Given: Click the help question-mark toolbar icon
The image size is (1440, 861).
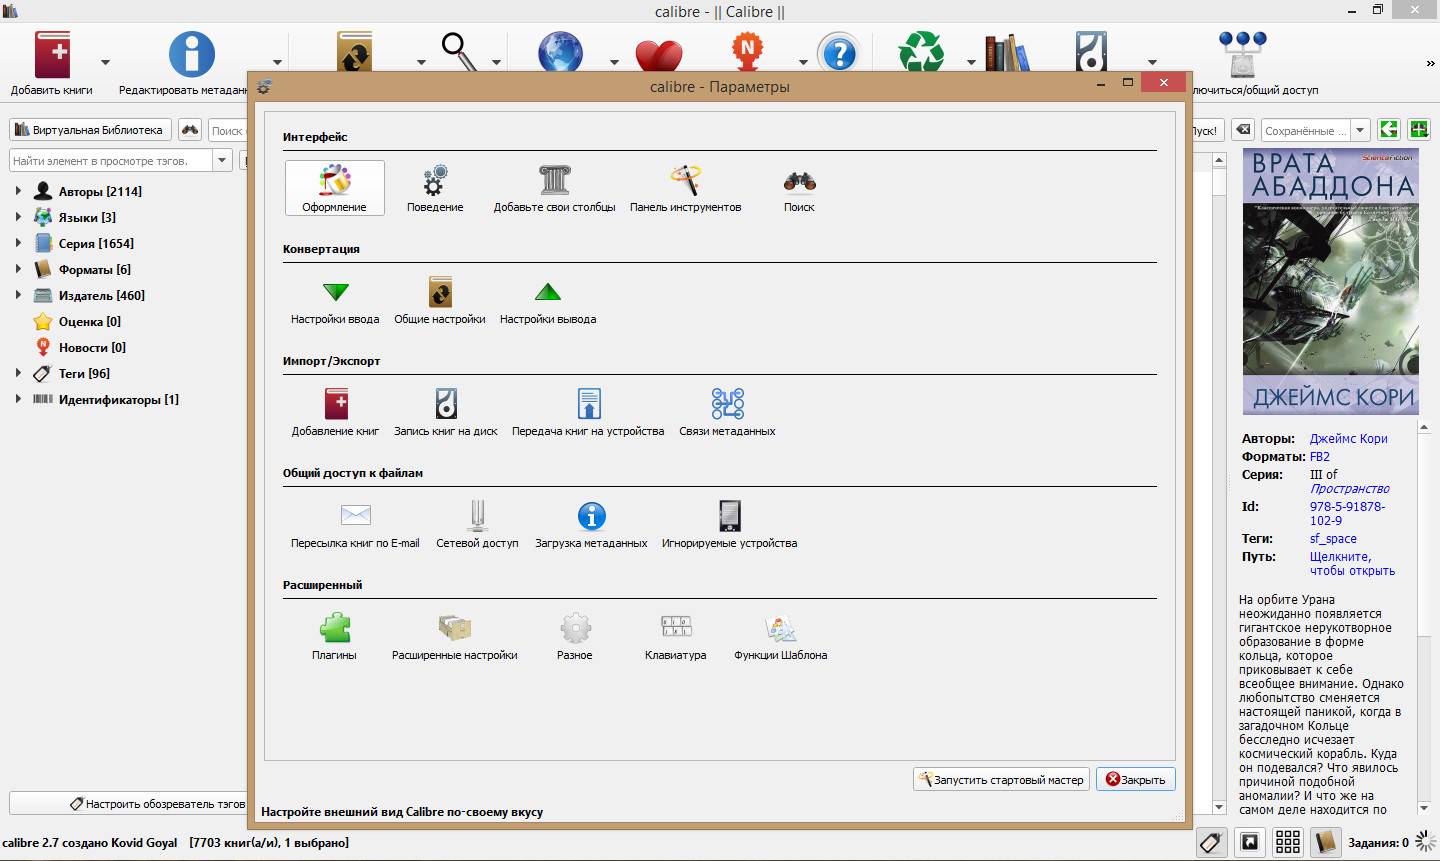Looking at the screenshot, I should (838, 52).
